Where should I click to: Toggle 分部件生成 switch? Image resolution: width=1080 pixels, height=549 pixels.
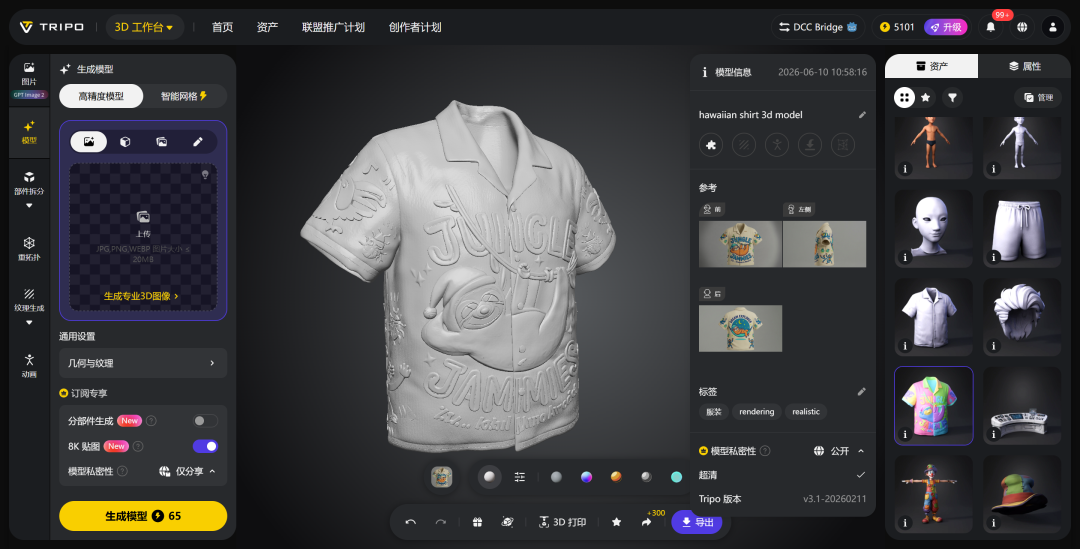click(205, 421)
